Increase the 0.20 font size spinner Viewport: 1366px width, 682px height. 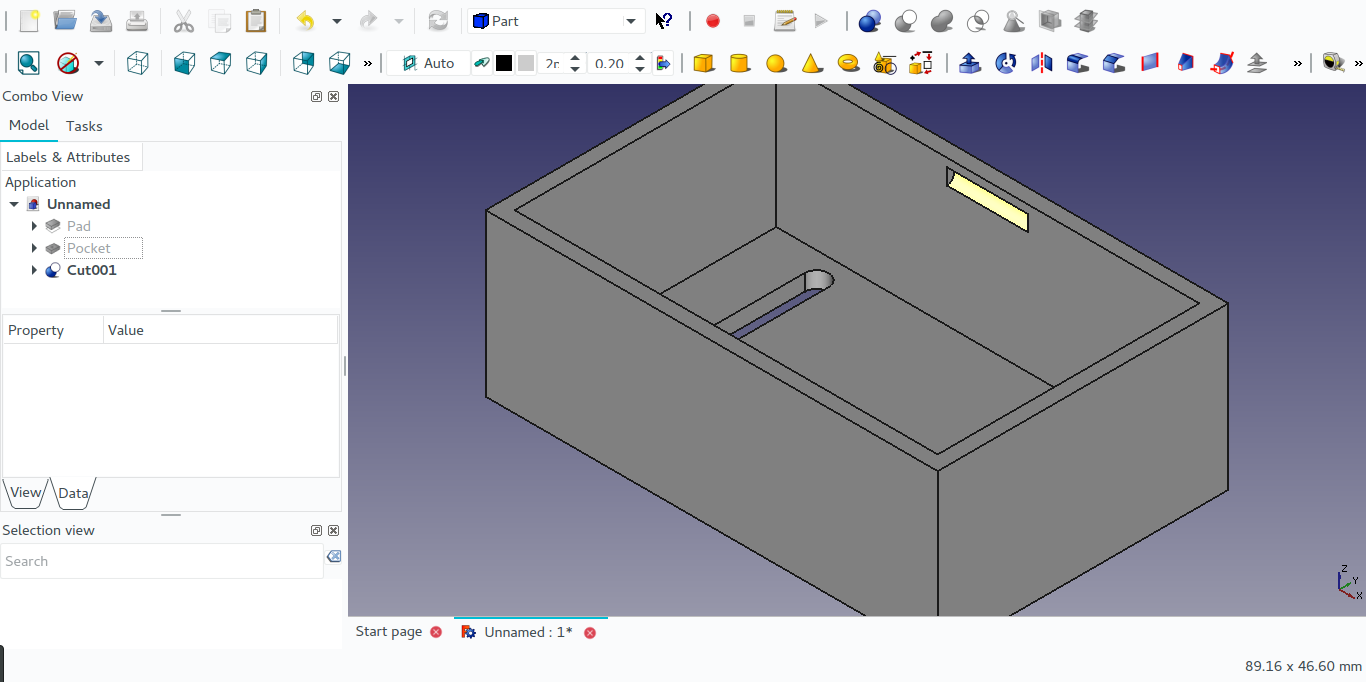coord(640,57)
